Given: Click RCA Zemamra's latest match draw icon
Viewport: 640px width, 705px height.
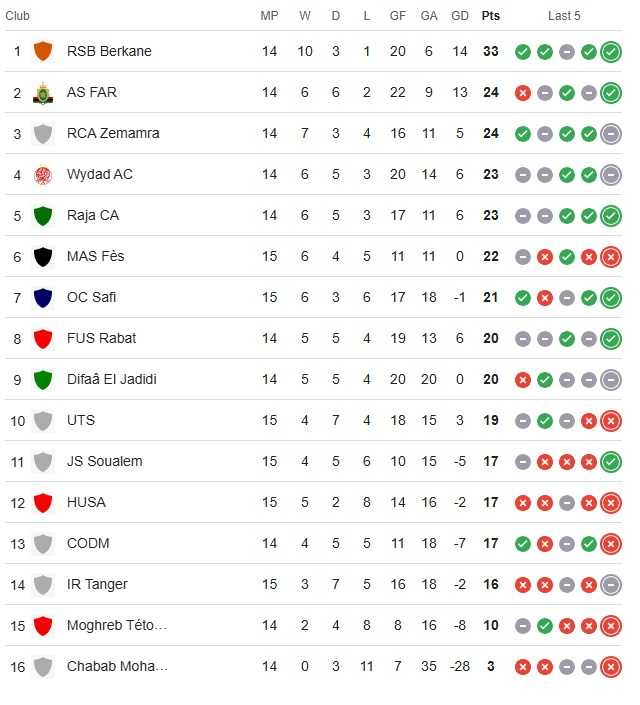Looking at the screenshot, I should pyautogui.click(x=611, y=134).
